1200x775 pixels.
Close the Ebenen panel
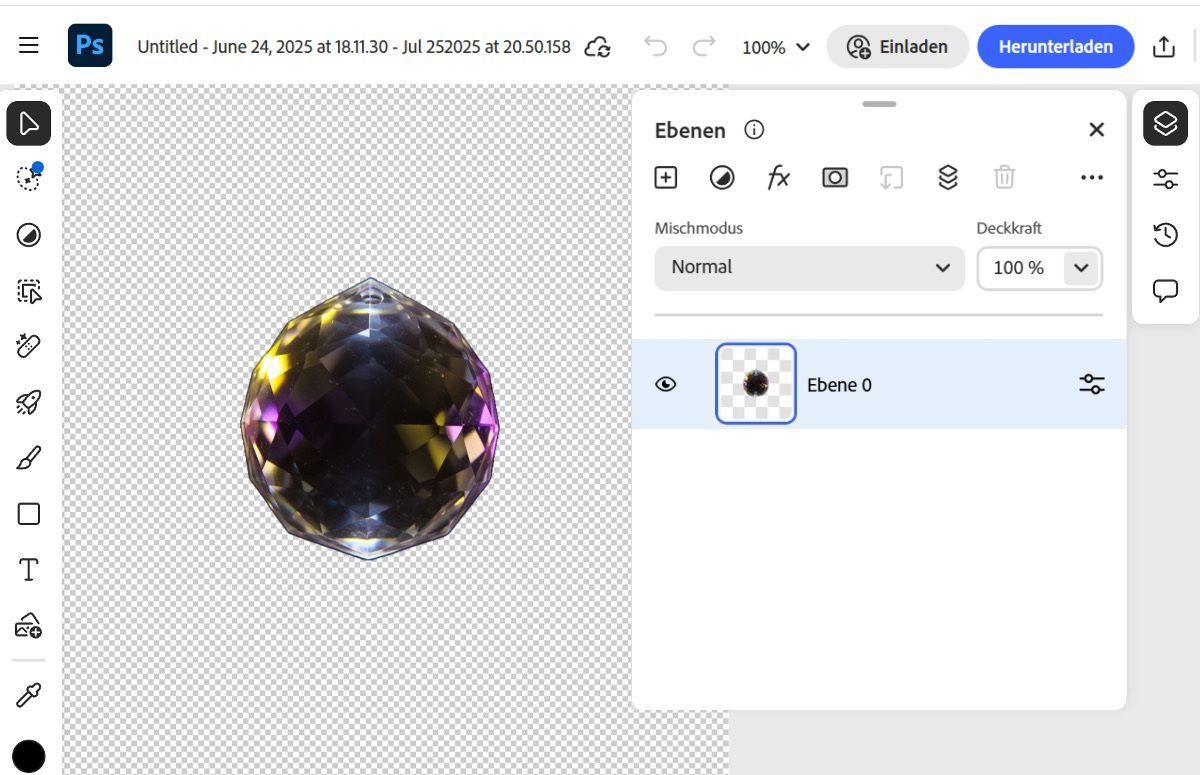1097,130
